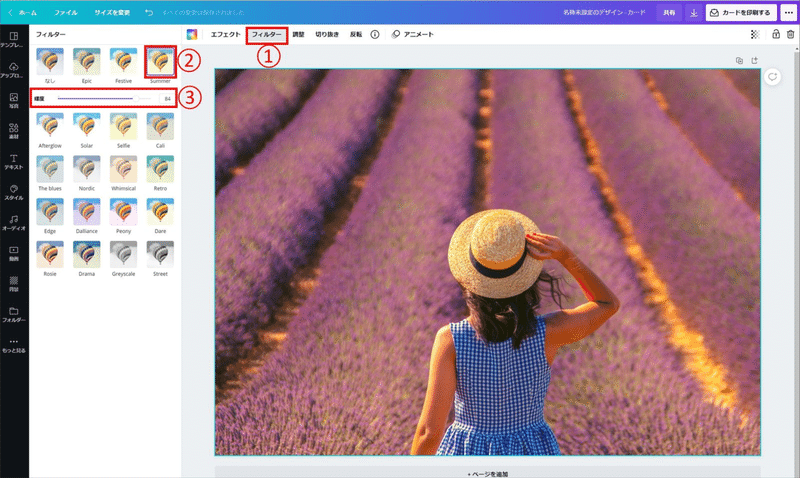
Task: Add a comment with the speech bubble icon
Action: point(772,77)
